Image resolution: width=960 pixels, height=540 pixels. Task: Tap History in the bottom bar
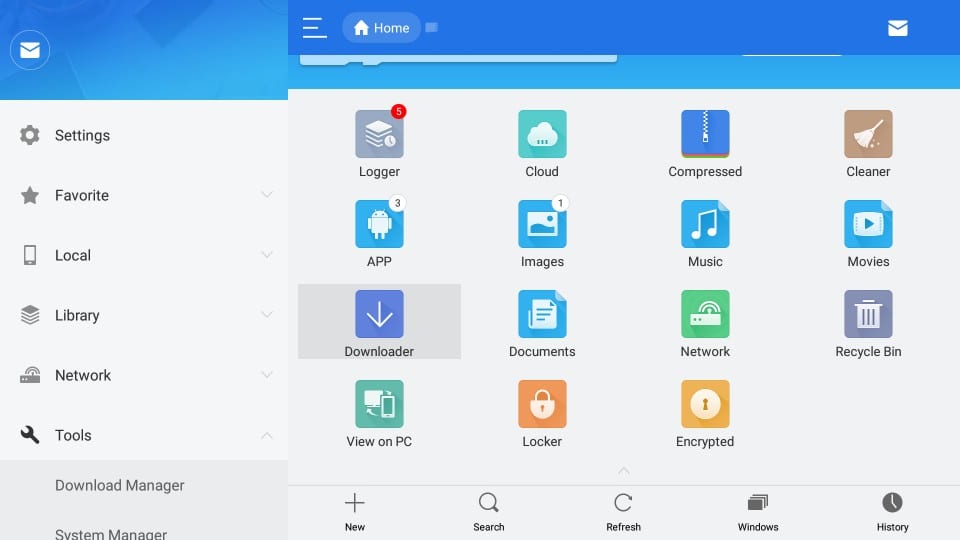click(x=892, y=512)
